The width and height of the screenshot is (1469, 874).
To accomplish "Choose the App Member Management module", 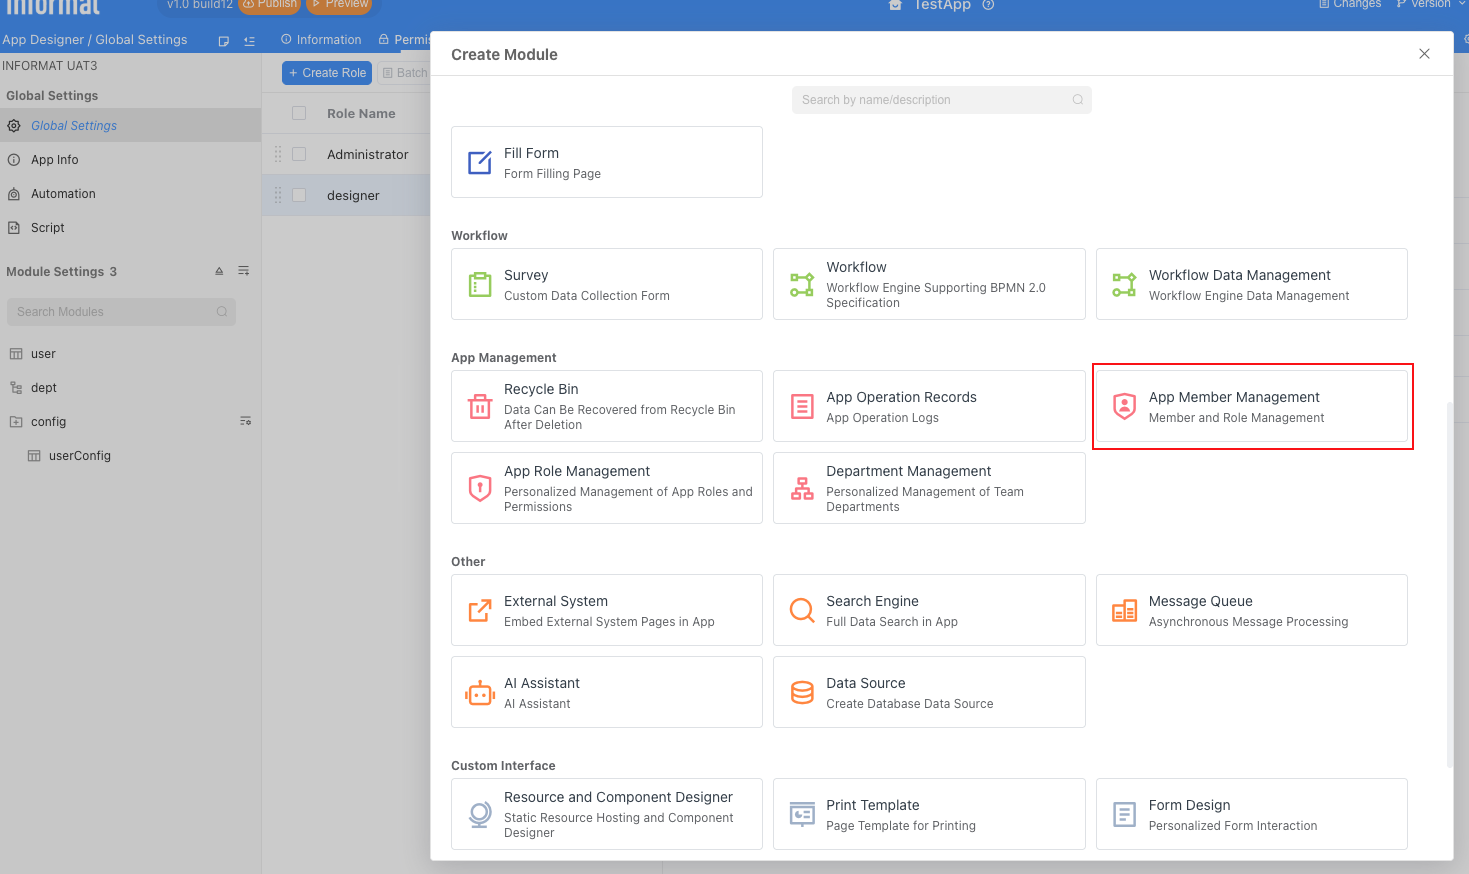I will point(1251,407).
